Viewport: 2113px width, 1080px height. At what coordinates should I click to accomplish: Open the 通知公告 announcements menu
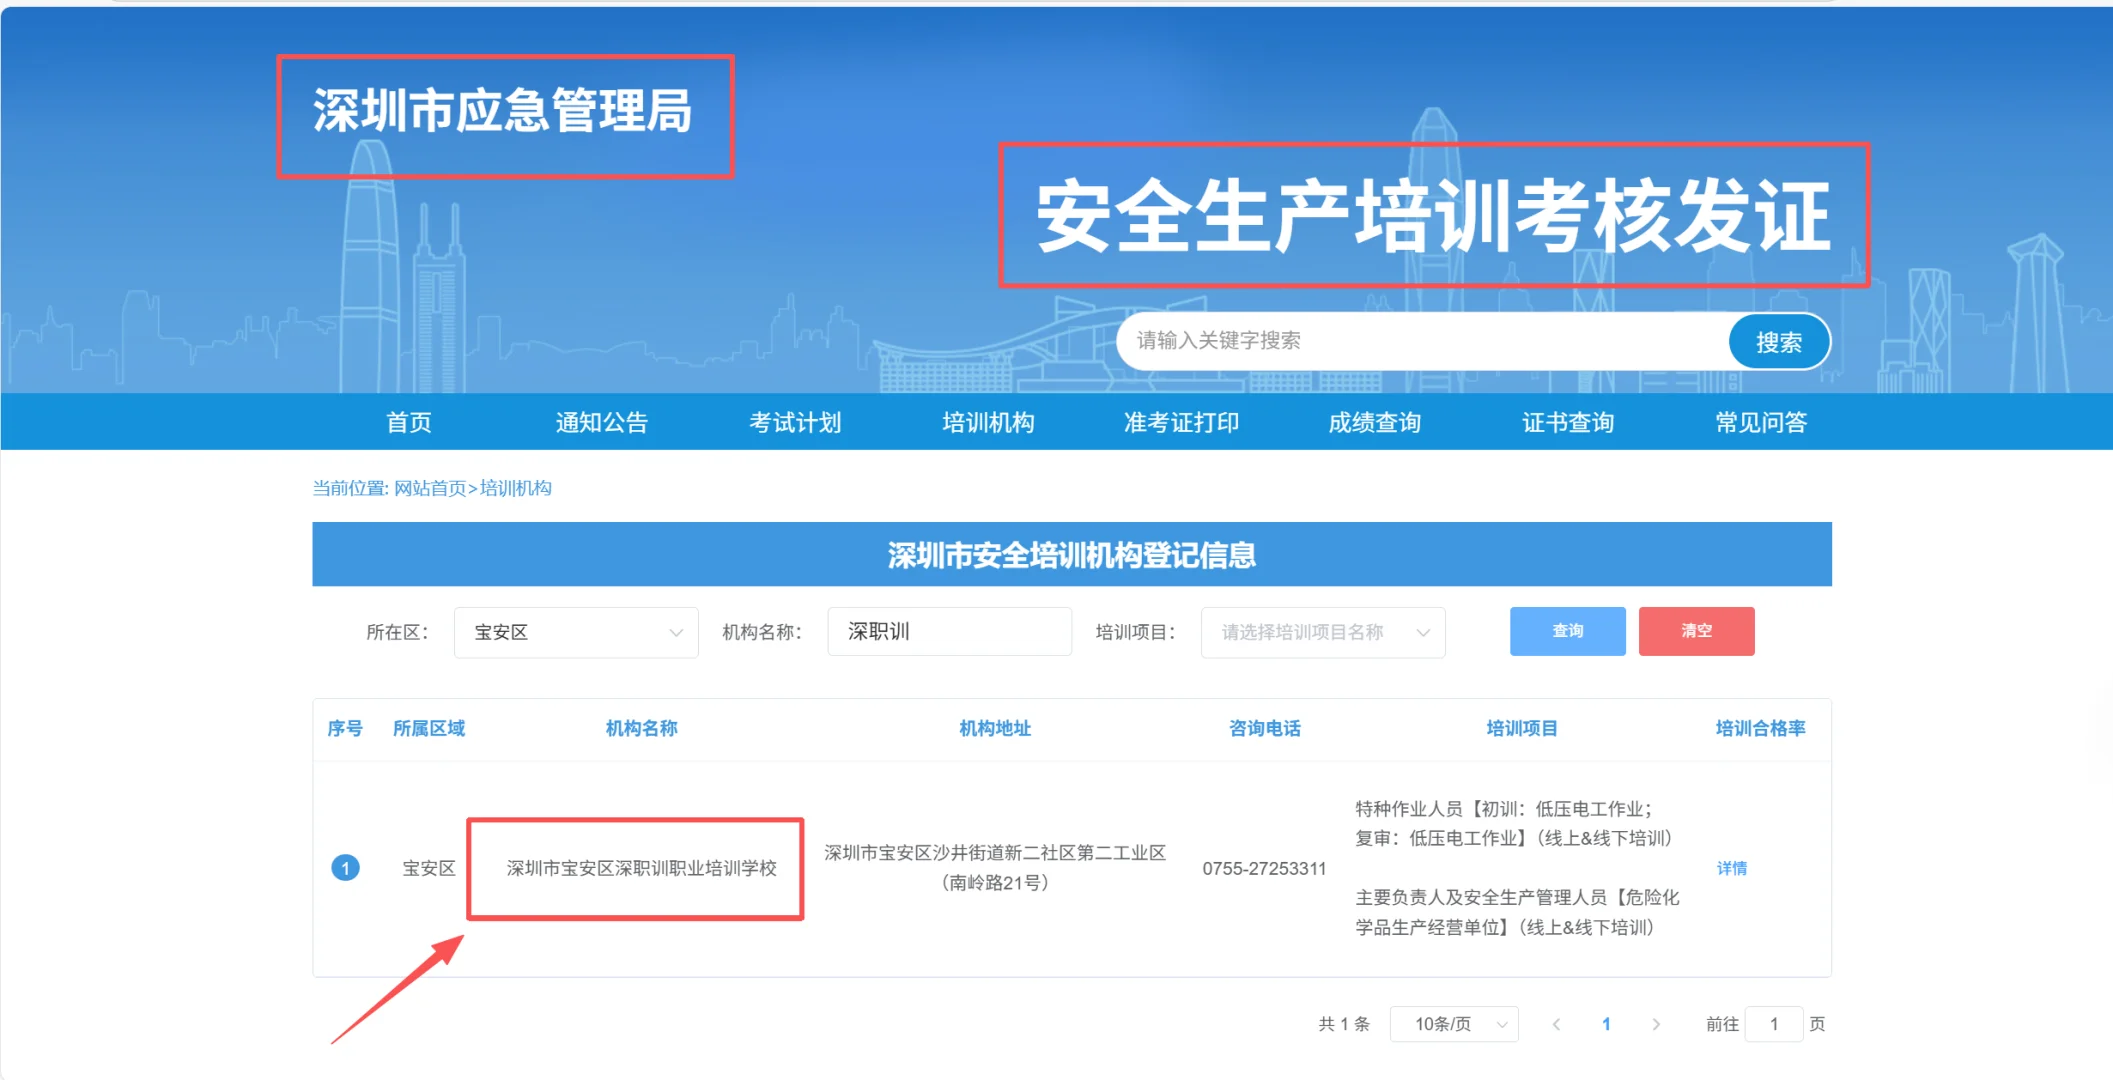click(602, 421)
